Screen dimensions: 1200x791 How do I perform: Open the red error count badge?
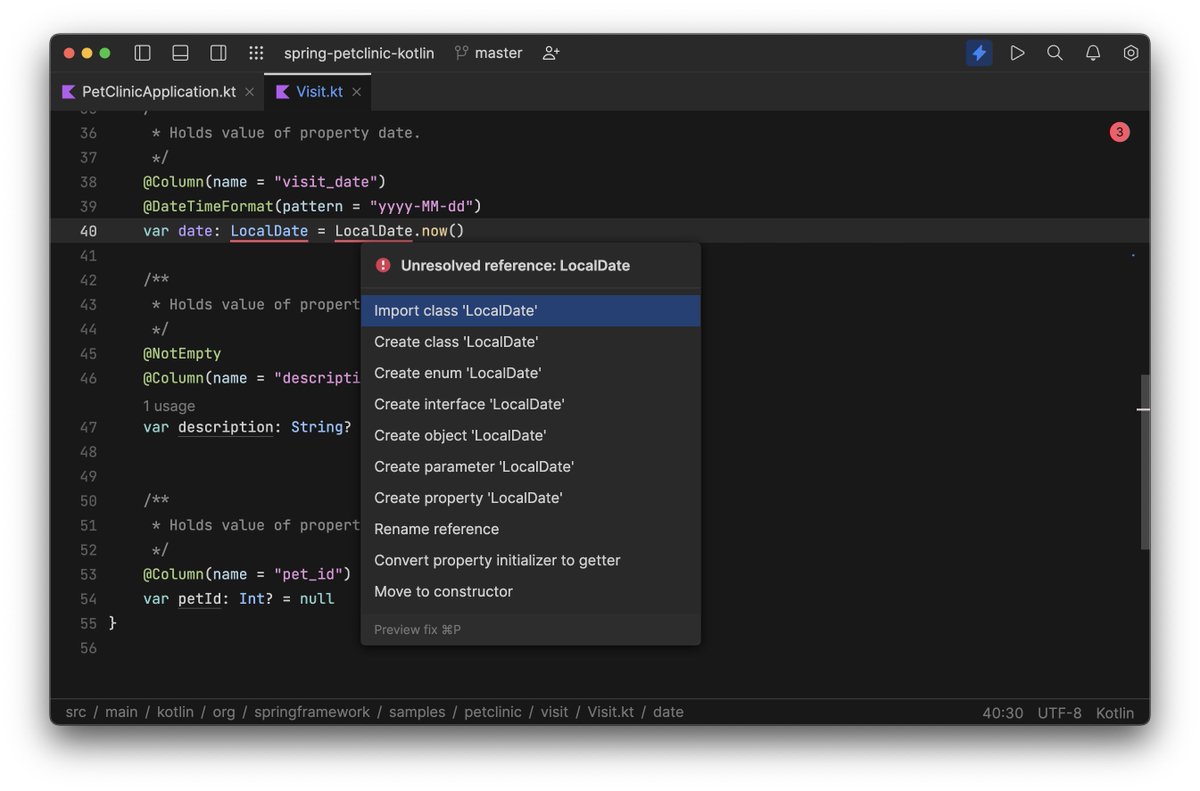click(x=1119, y=131)
